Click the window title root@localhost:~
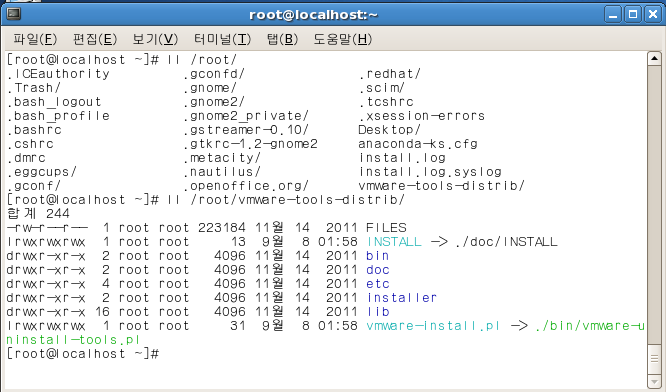Image resolution: width=666 pixels, height=392 pixels. (x=313, y=15)
